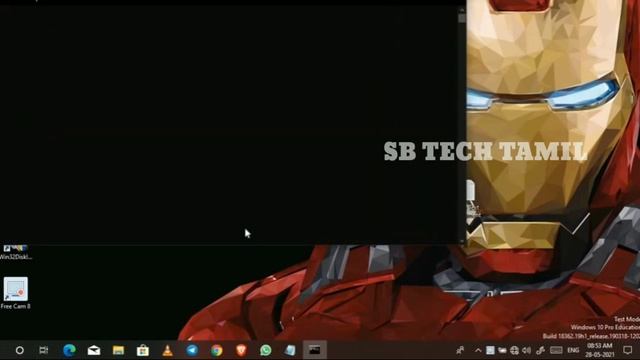The width and height of the screenshot is (640, 360).
Task: Open Telegram from taskbar
Action: (x=192, y=350)
